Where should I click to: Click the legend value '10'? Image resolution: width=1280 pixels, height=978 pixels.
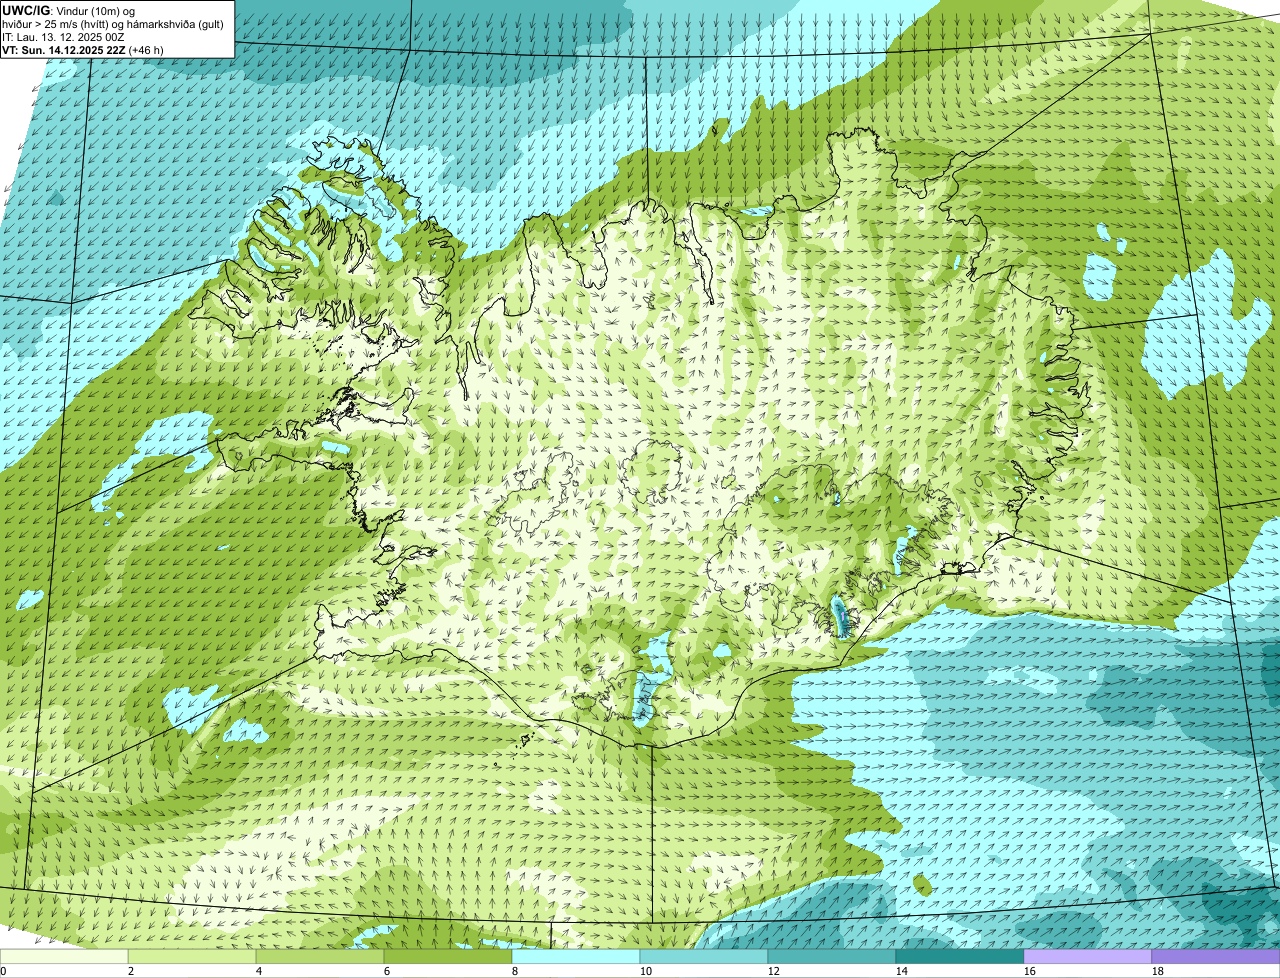point(646,971)
